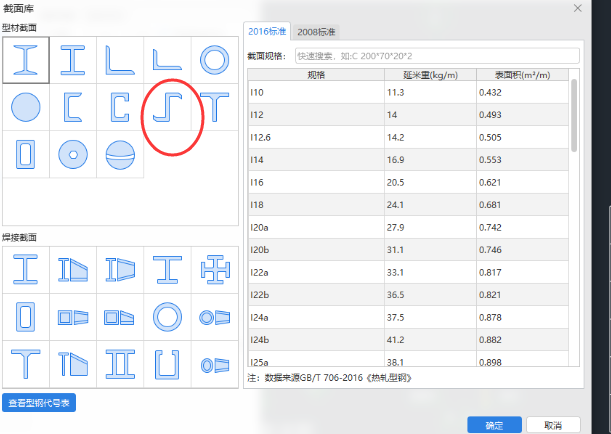
Task: Select the I18 specification row
Action: click(x=408, y=205)
